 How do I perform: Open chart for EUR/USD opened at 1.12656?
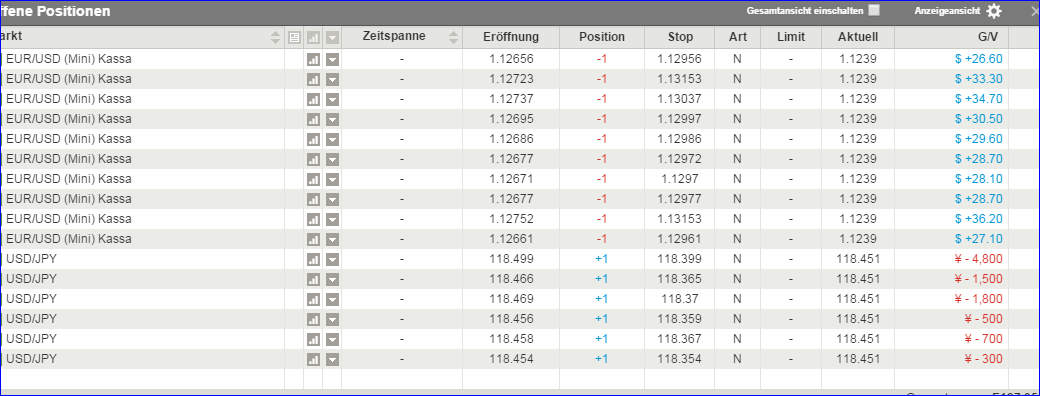tap(313, 59)
